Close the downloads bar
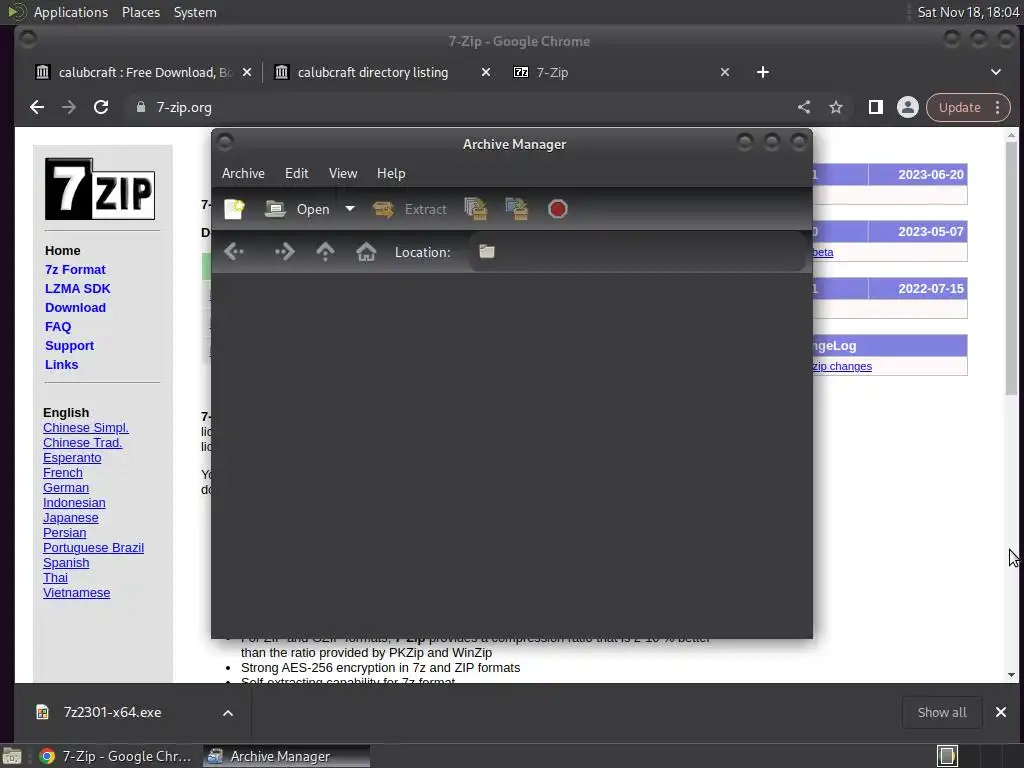The width and height of the screenshot is (1024, 768). tap(1000, 712)
